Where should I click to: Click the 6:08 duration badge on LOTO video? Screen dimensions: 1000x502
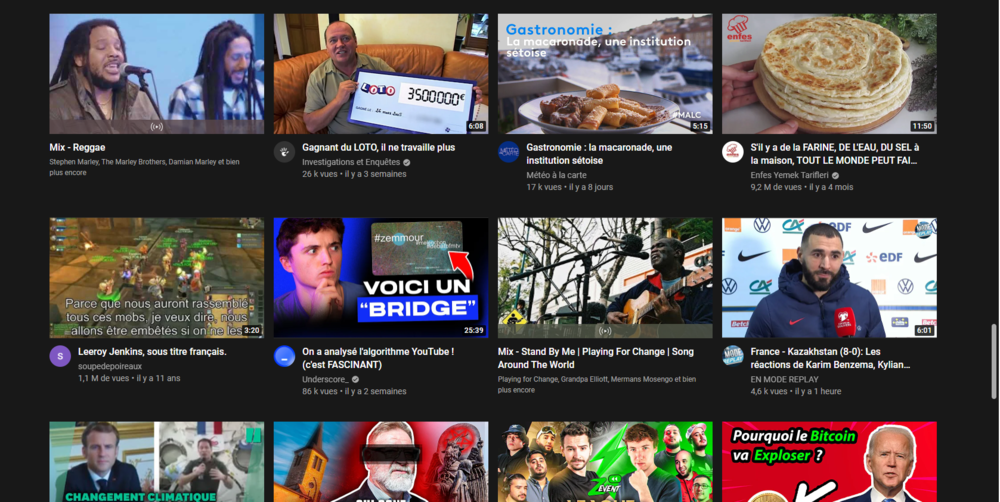point(476,126)
